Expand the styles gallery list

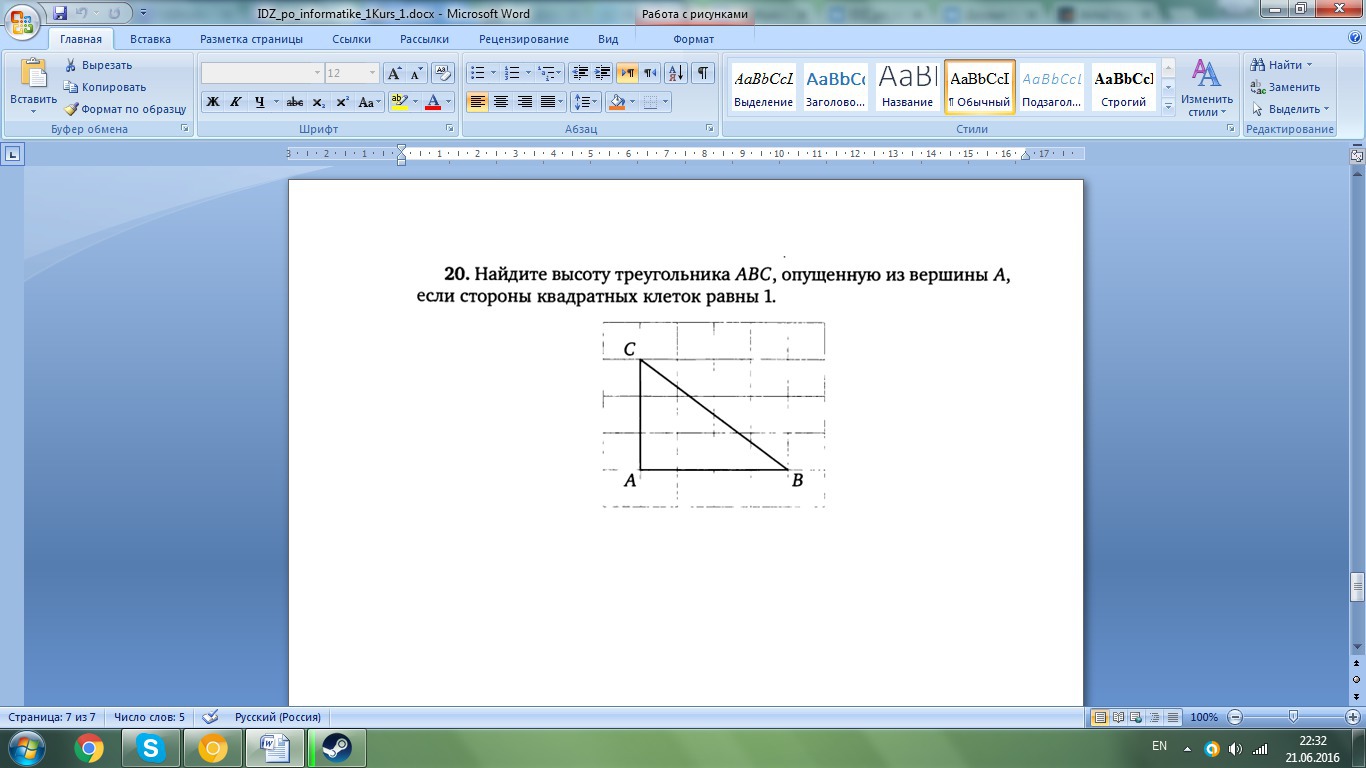pos(1168,104)
